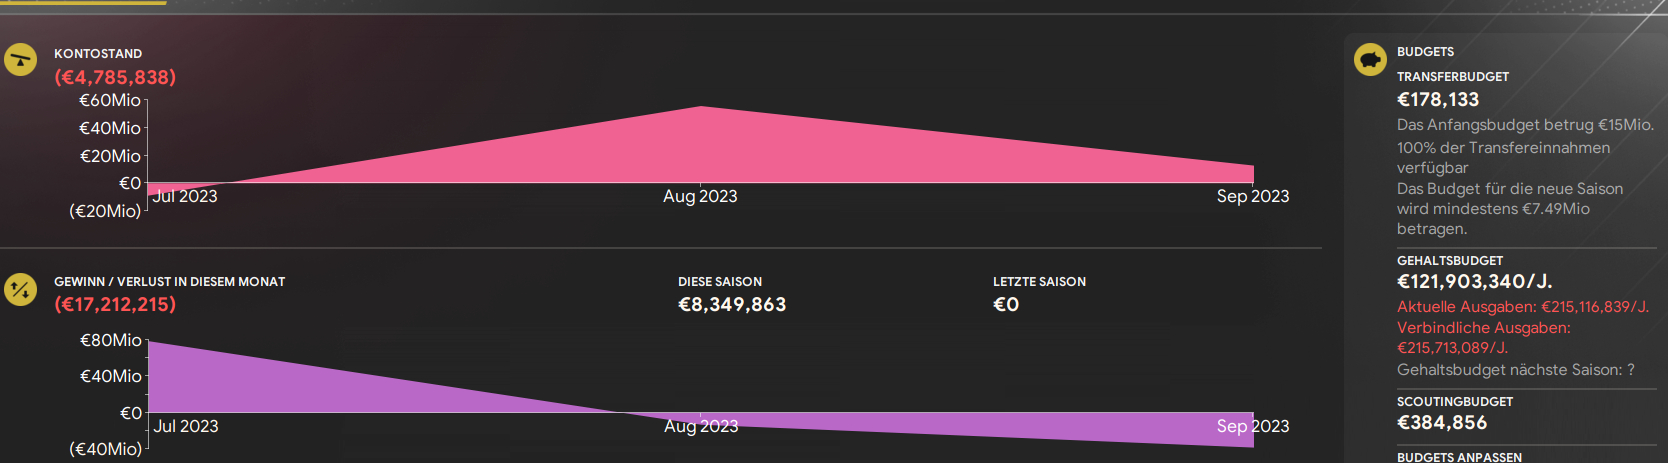
Task: Click Sep 2023 on the Kontostand chart
Action: pyautogui.click(x=1252, y=196)
